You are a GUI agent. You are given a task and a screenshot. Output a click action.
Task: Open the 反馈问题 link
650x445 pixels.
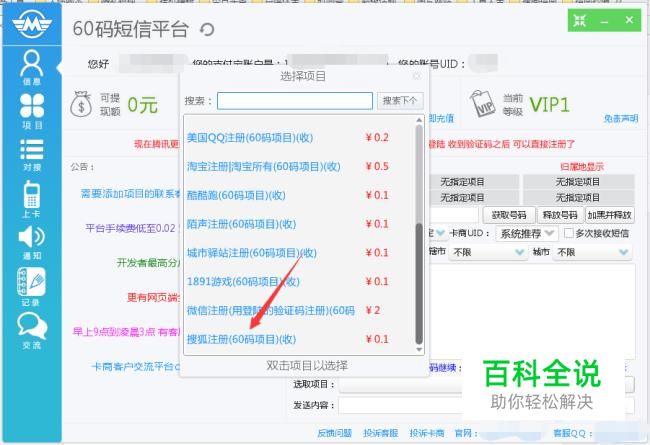[335, 433]
